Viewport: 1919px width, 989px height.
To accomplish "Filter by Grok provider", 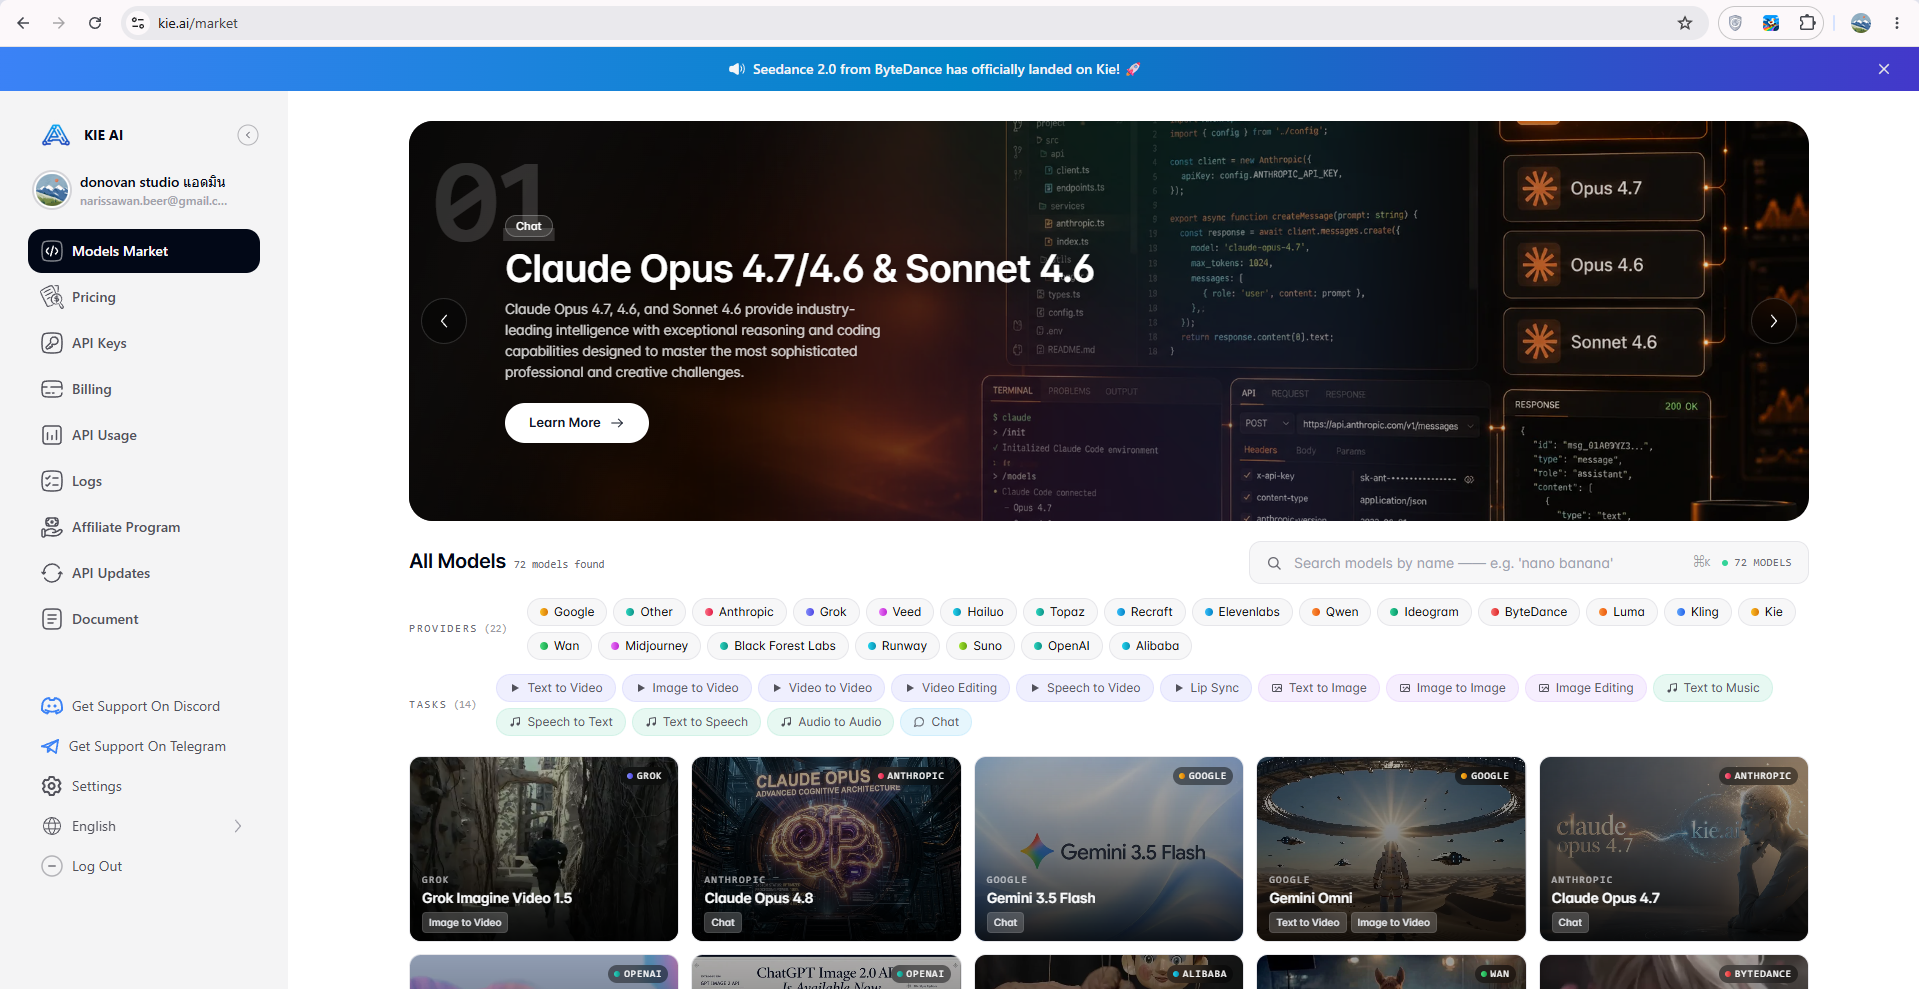I will click(x=826, y=612).
